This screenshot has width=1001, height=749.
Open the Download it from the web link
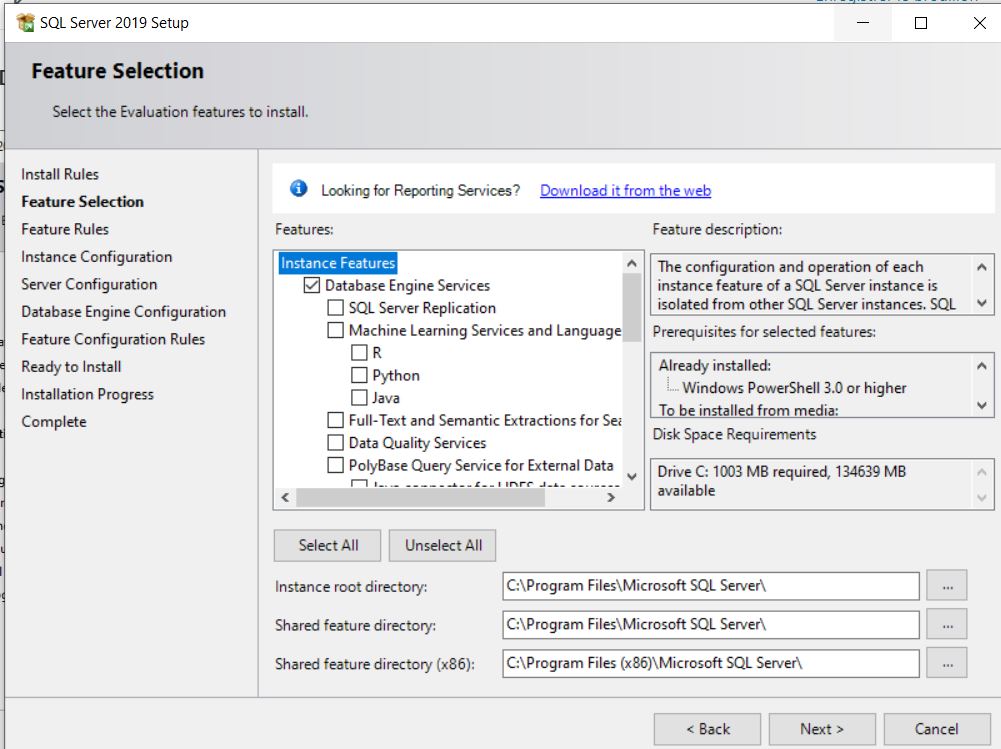point(625,190)
